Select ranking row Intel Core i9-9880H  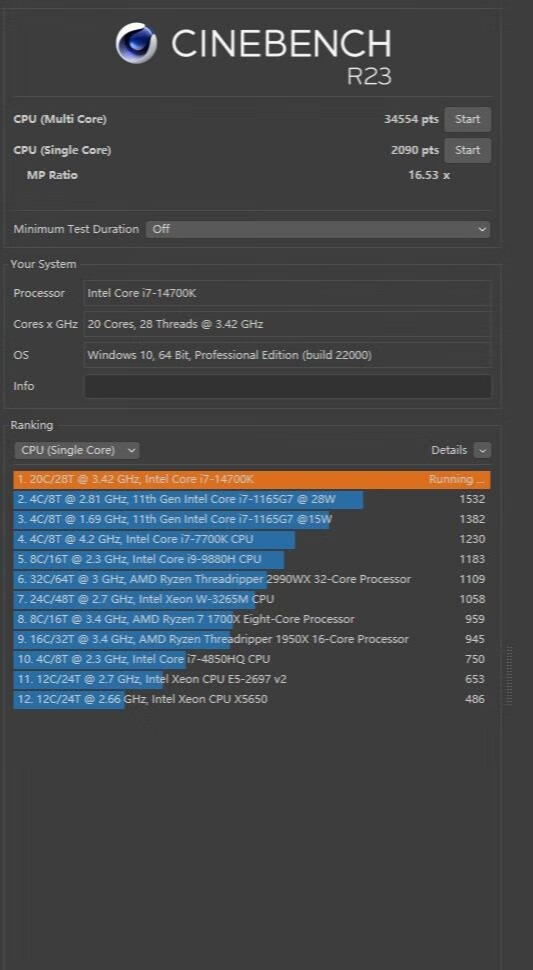pyautogui.click(x=252, y=559)
